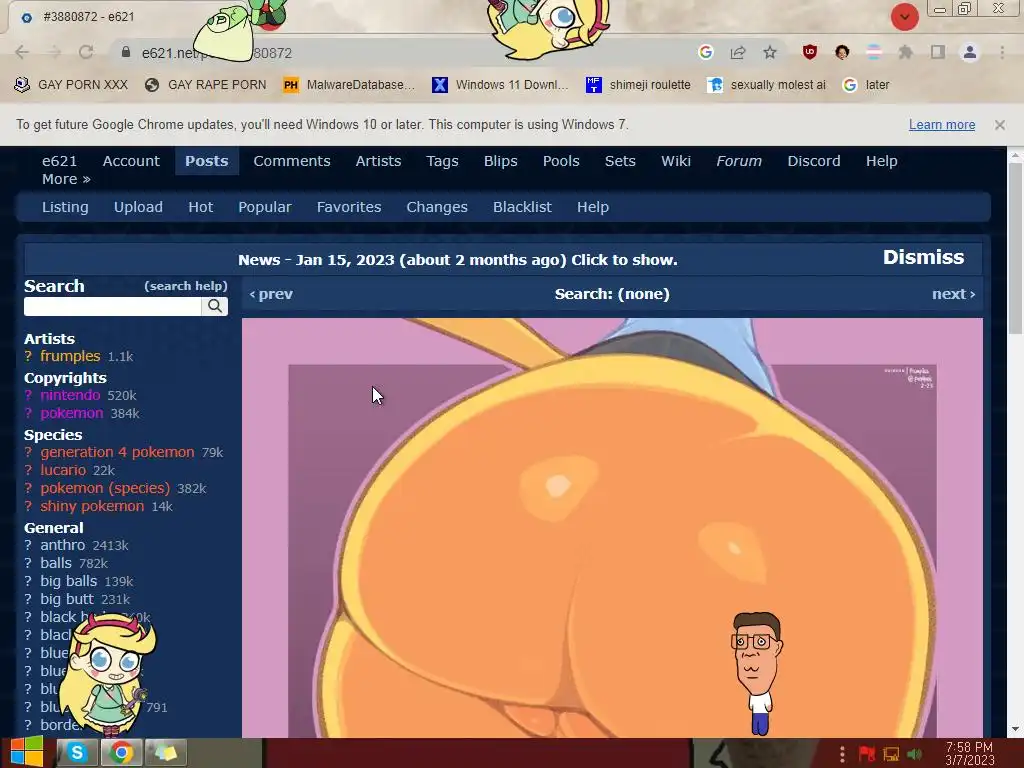Viewport: 1024px width, 768px height.
Task: Open the Sets page
Action: (x=620, y=161)
